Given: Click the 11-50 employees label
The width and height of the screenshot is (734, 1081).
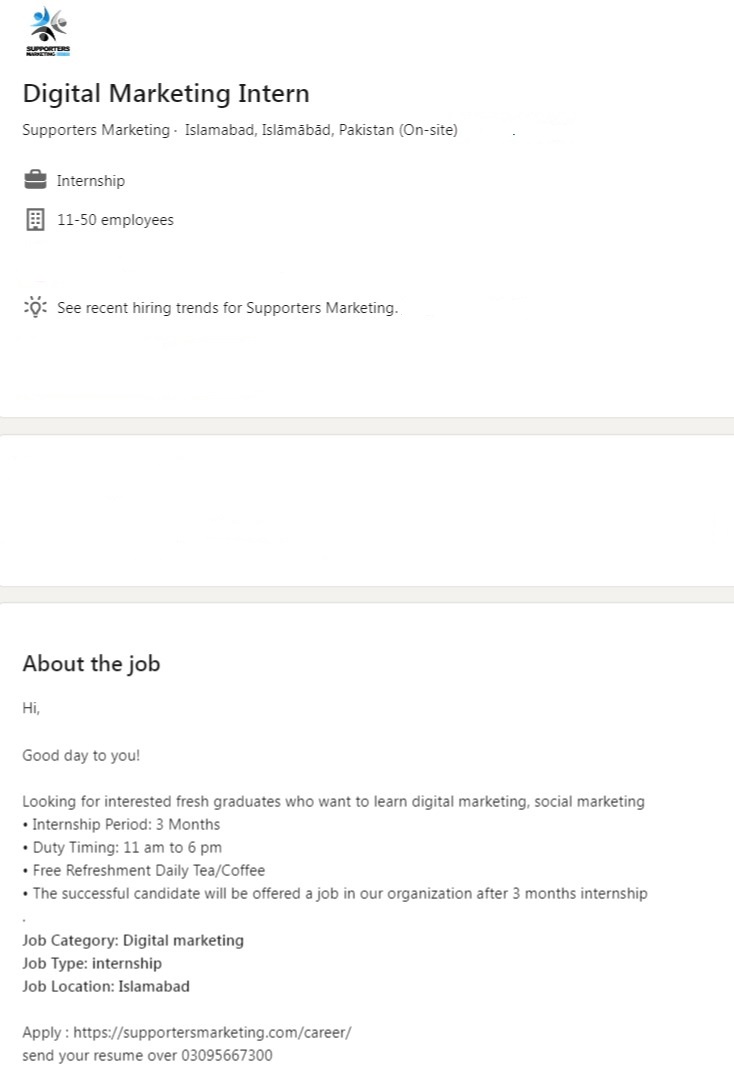Looking at the screenshot, I should (115, 220).
